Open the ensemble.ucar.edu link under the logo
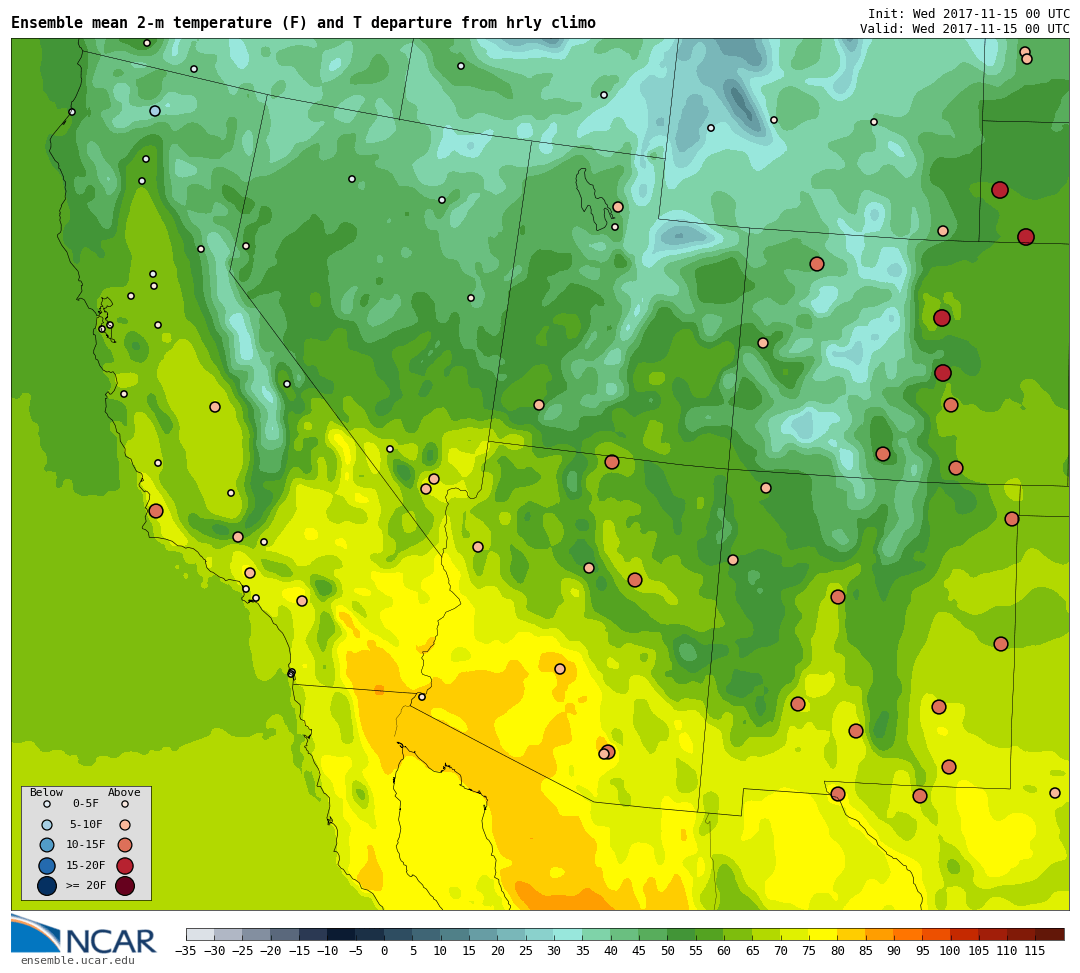Viewport: 1080px width, 973px height. [77, 960]
